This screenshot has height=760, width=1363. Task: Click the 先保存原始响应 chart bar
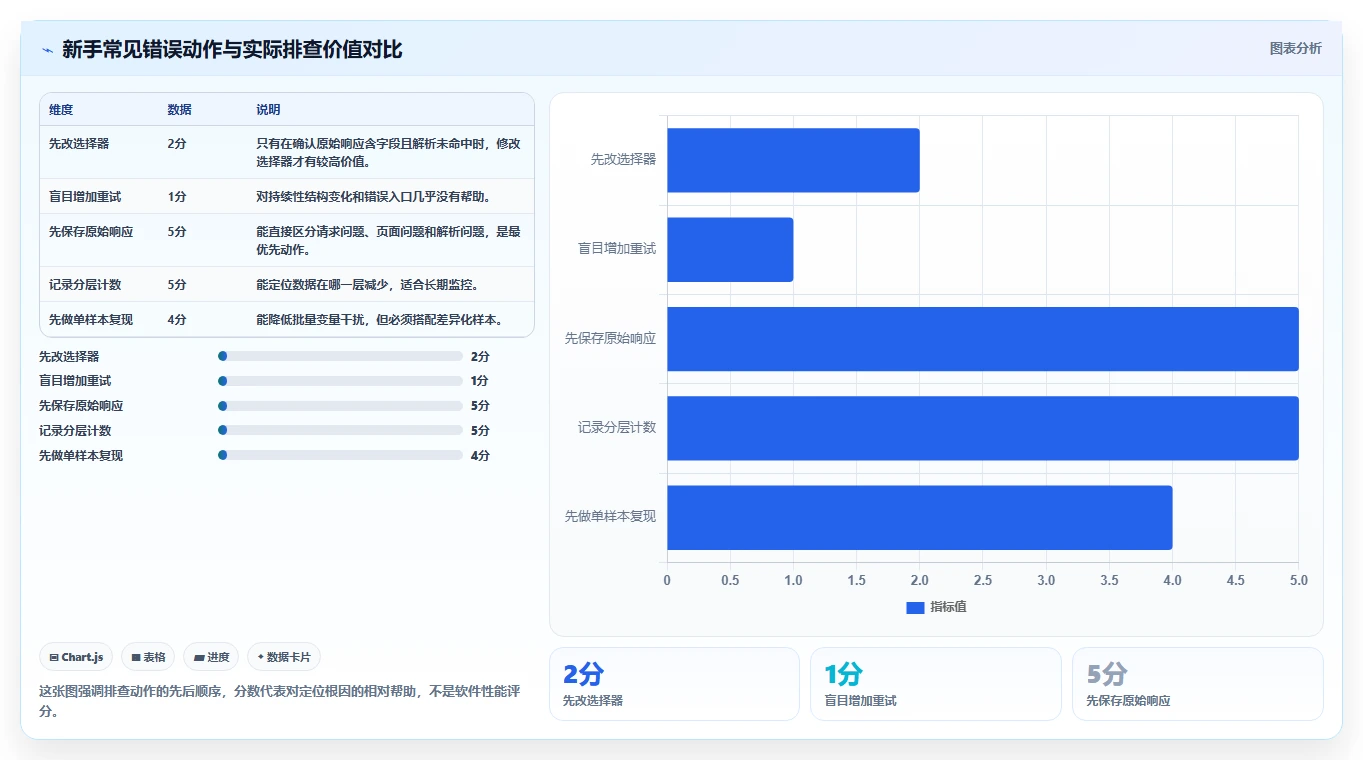click(x=983, y=339)
